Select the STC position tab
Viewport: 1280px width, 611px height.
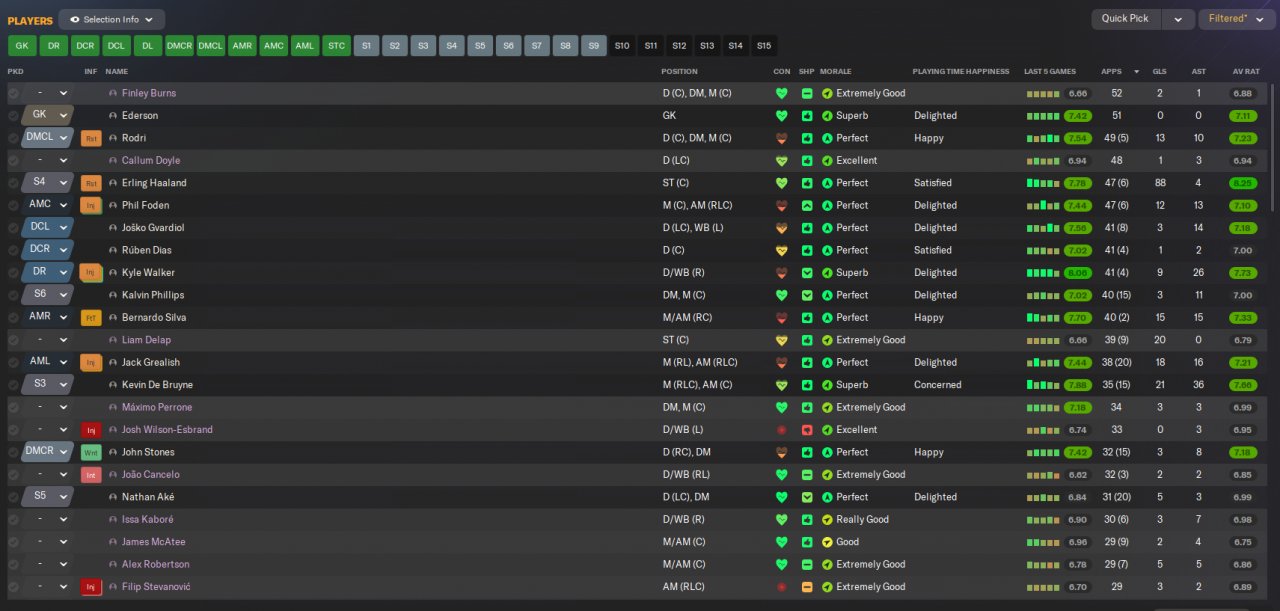[x=336, y=46]
